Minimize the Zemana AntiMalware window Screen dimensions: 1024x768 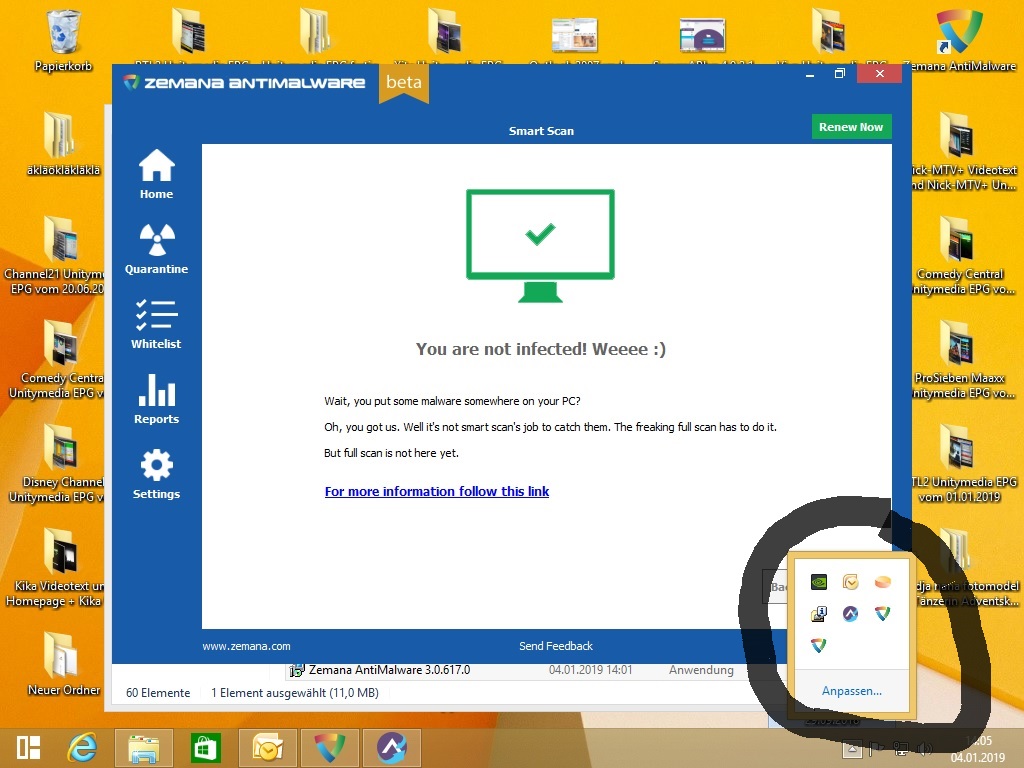click(x=810, y=74)
